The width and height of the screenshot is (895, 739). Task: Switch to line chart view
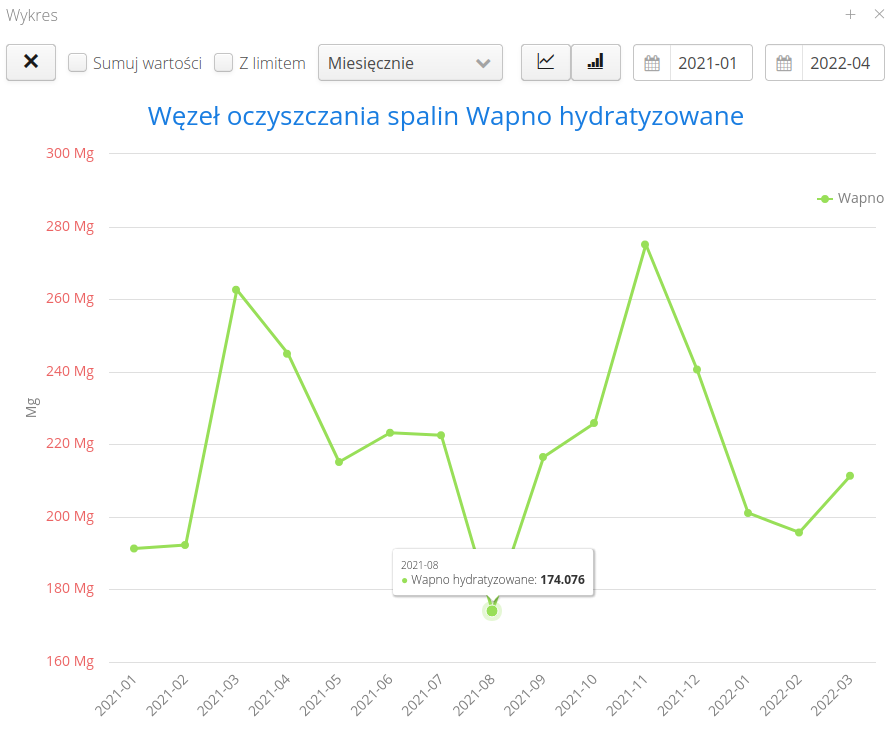(x=546, y=62)
